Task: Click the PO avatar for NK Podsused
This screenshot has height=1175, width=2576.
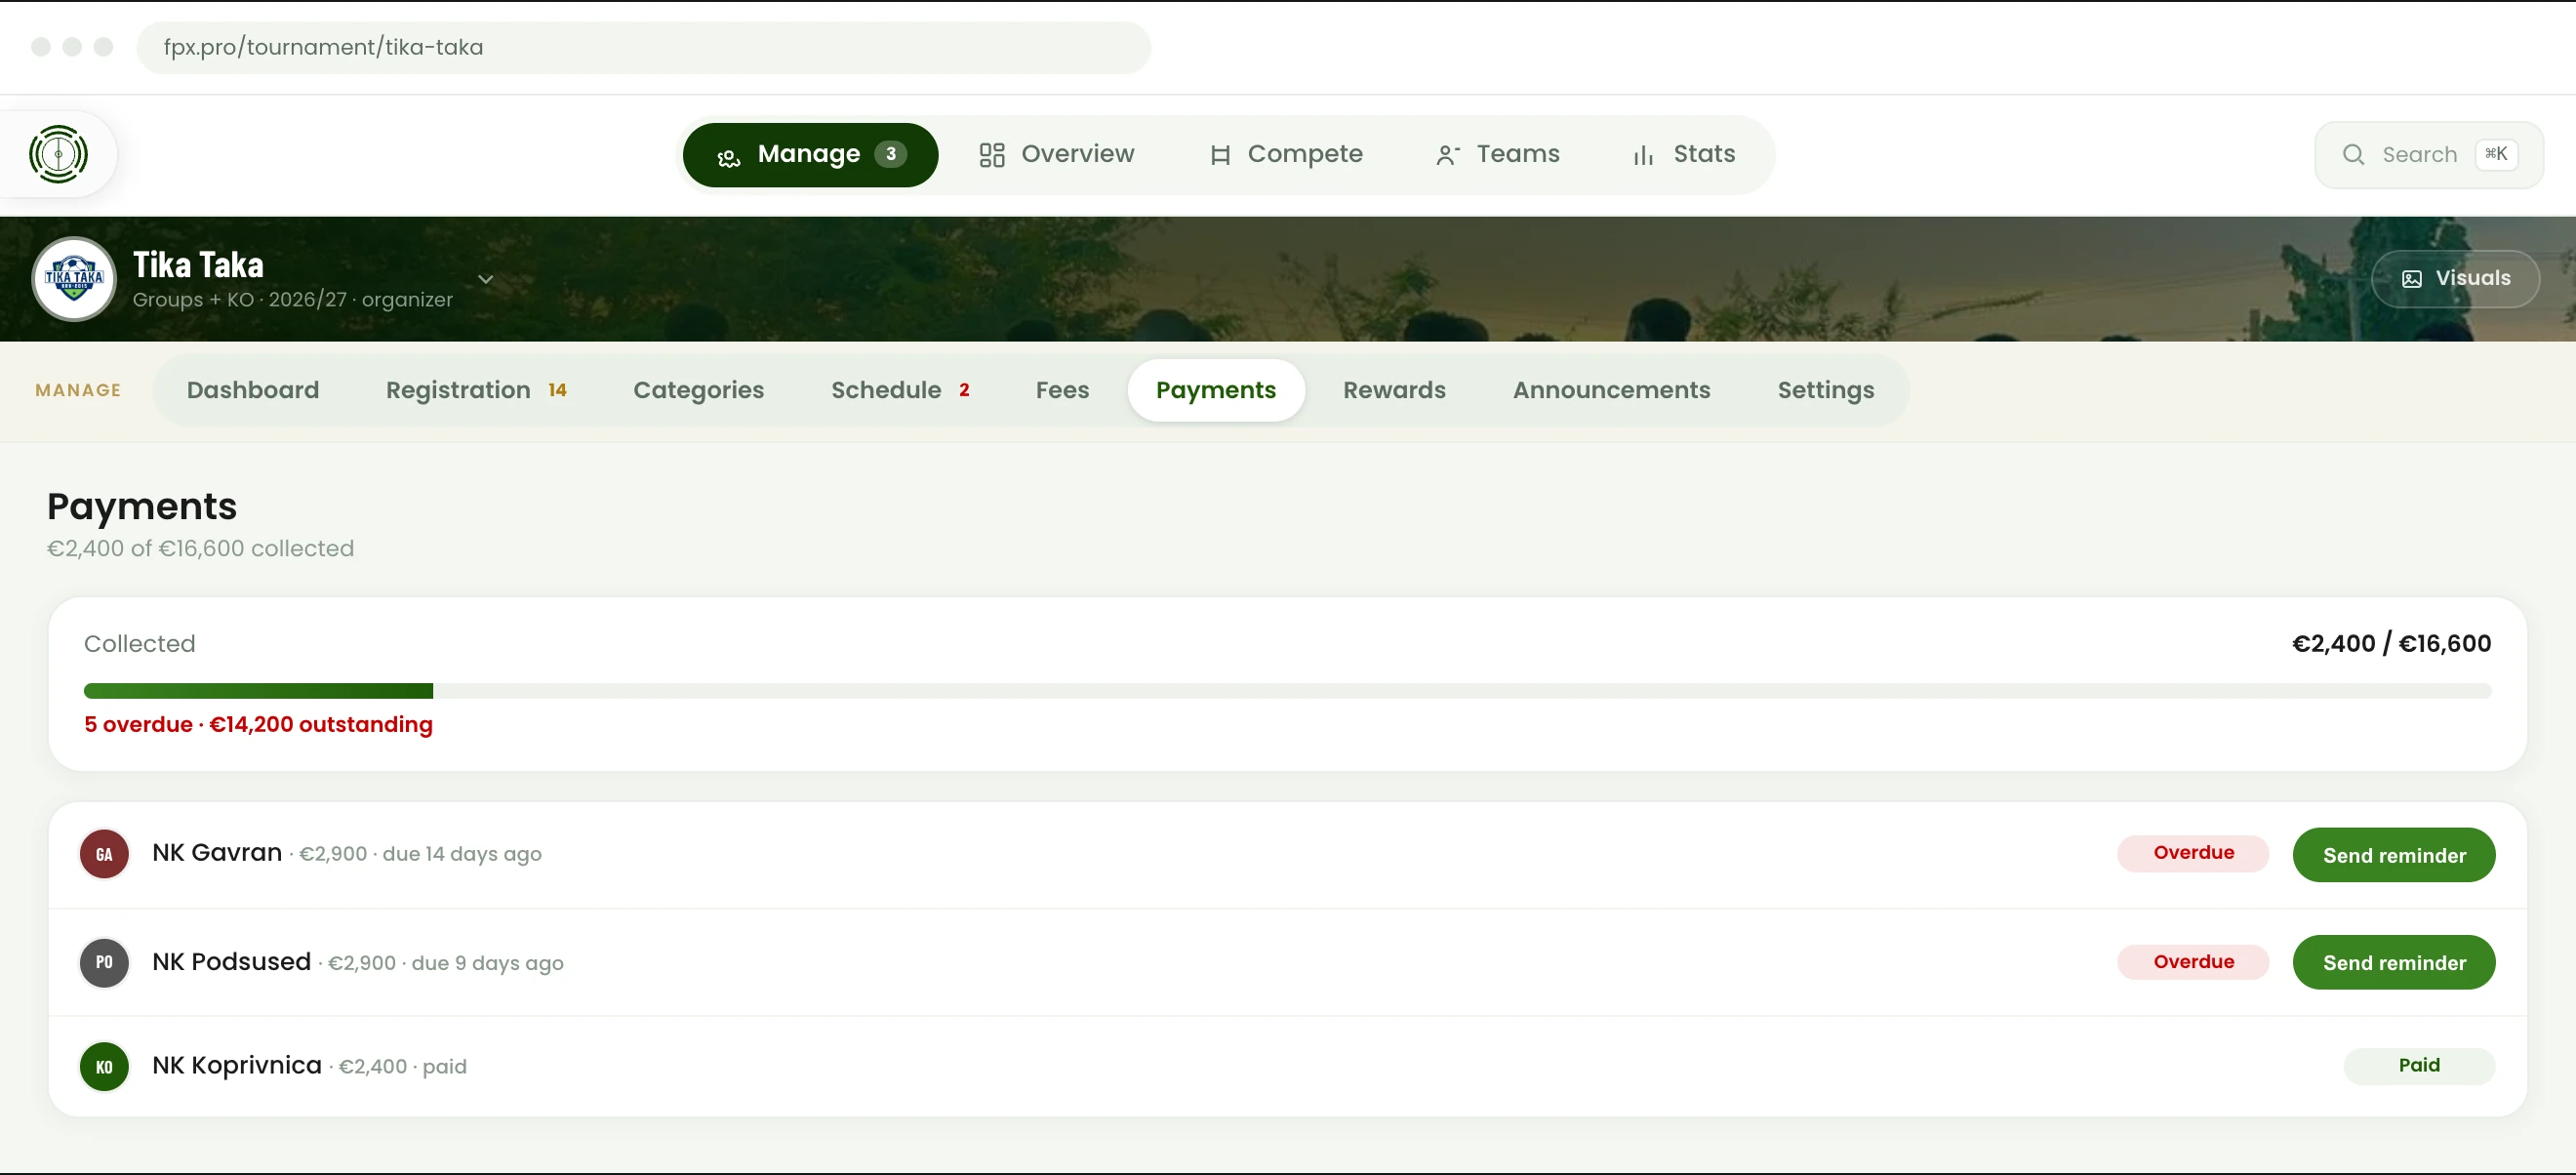Action: coord(104,962)
